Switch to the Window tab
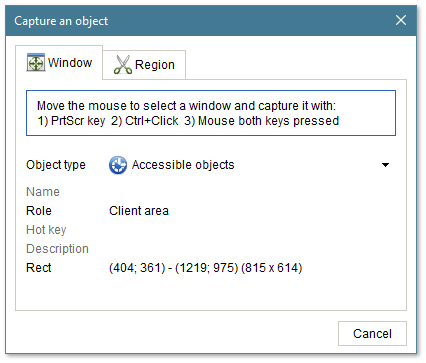The height and width of the screenshot is (363, 426). 59,63
